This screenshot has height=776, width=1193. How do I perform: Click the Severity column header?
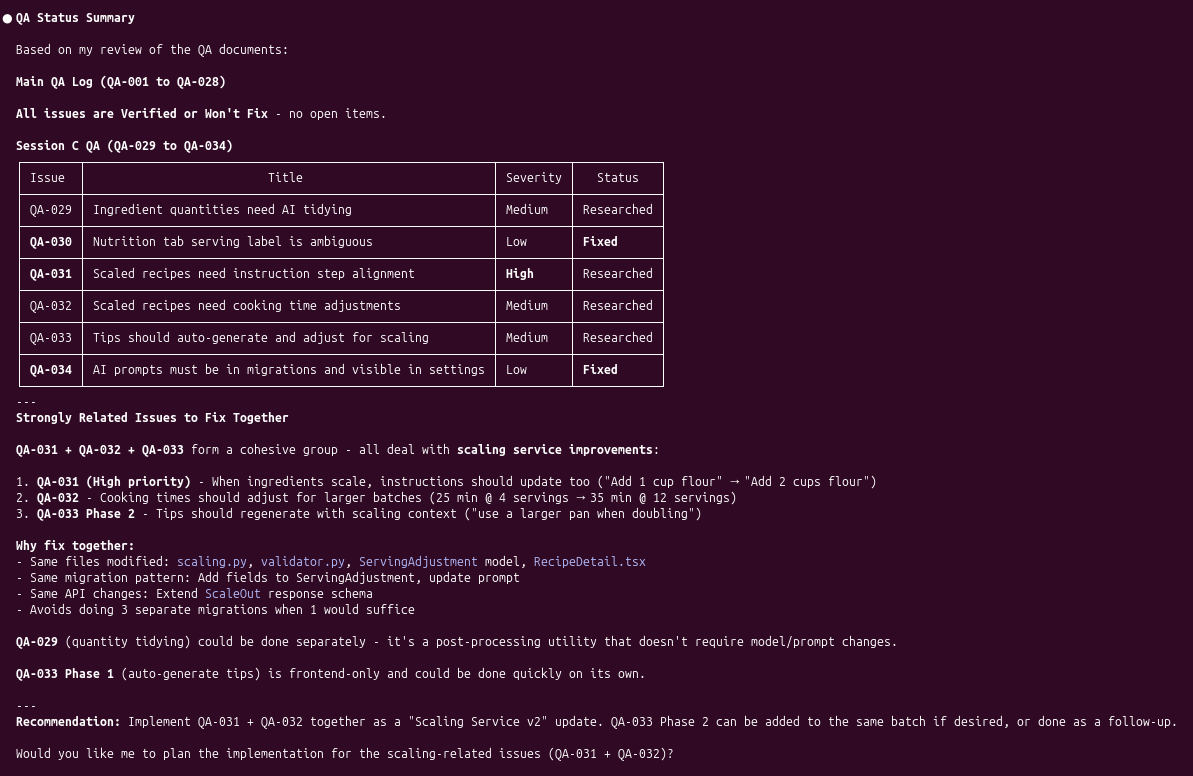[x=533, y=178]
